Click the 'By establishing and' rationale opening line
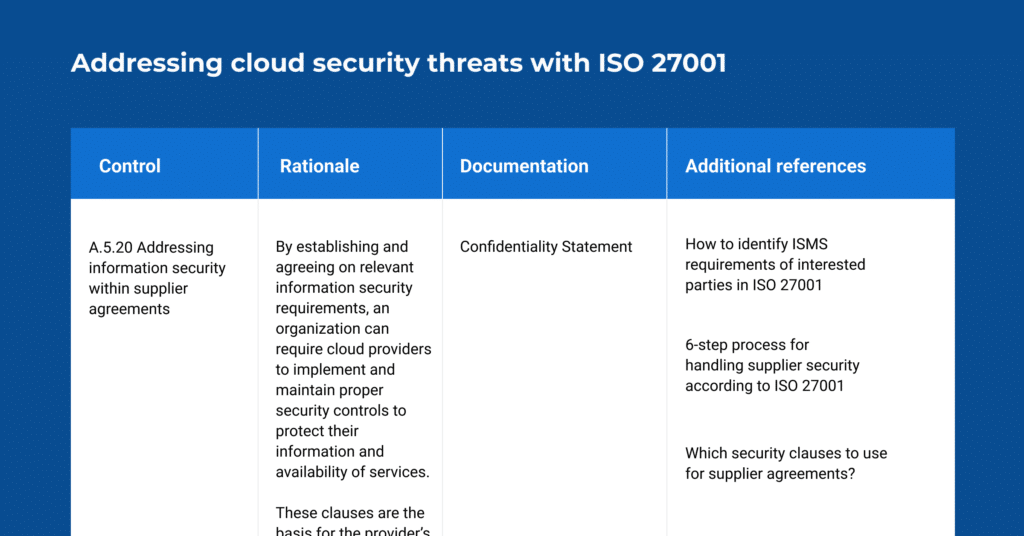Image resolution: width=1024 pixels, height=536 pixels. pos(342,246)
